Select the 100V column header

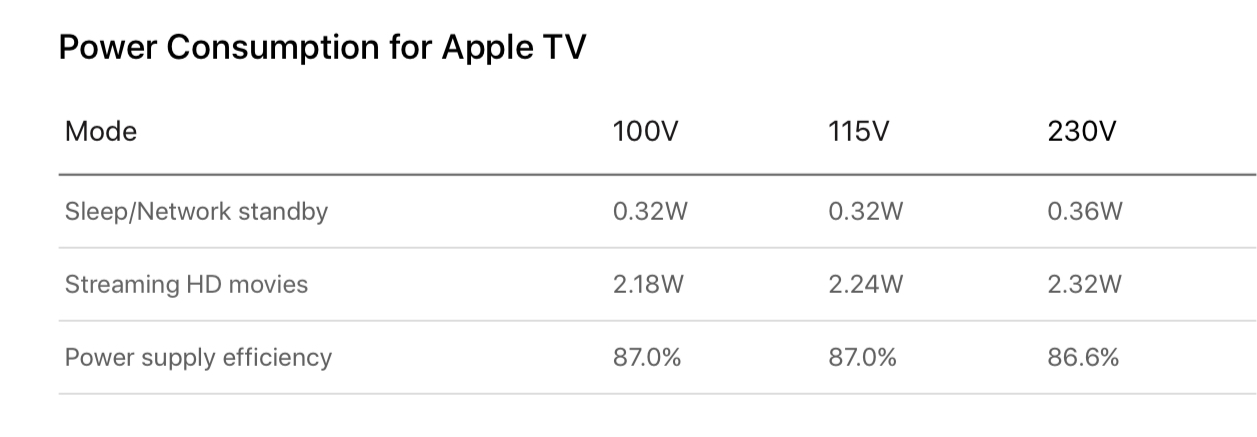[x=644, y=131]
